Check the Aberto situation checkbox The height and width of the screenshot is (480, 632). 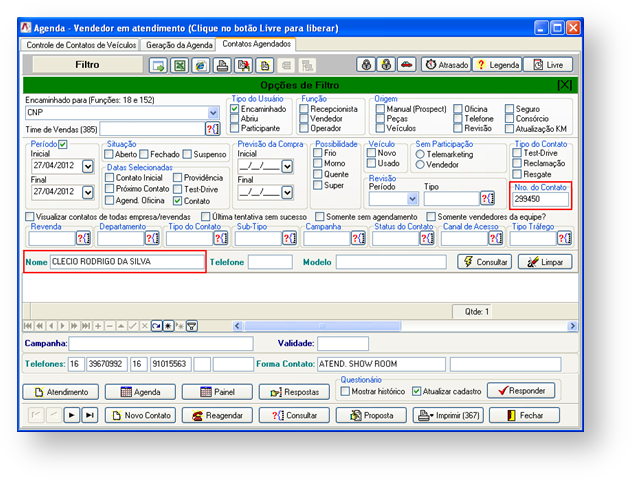point(108,154)
